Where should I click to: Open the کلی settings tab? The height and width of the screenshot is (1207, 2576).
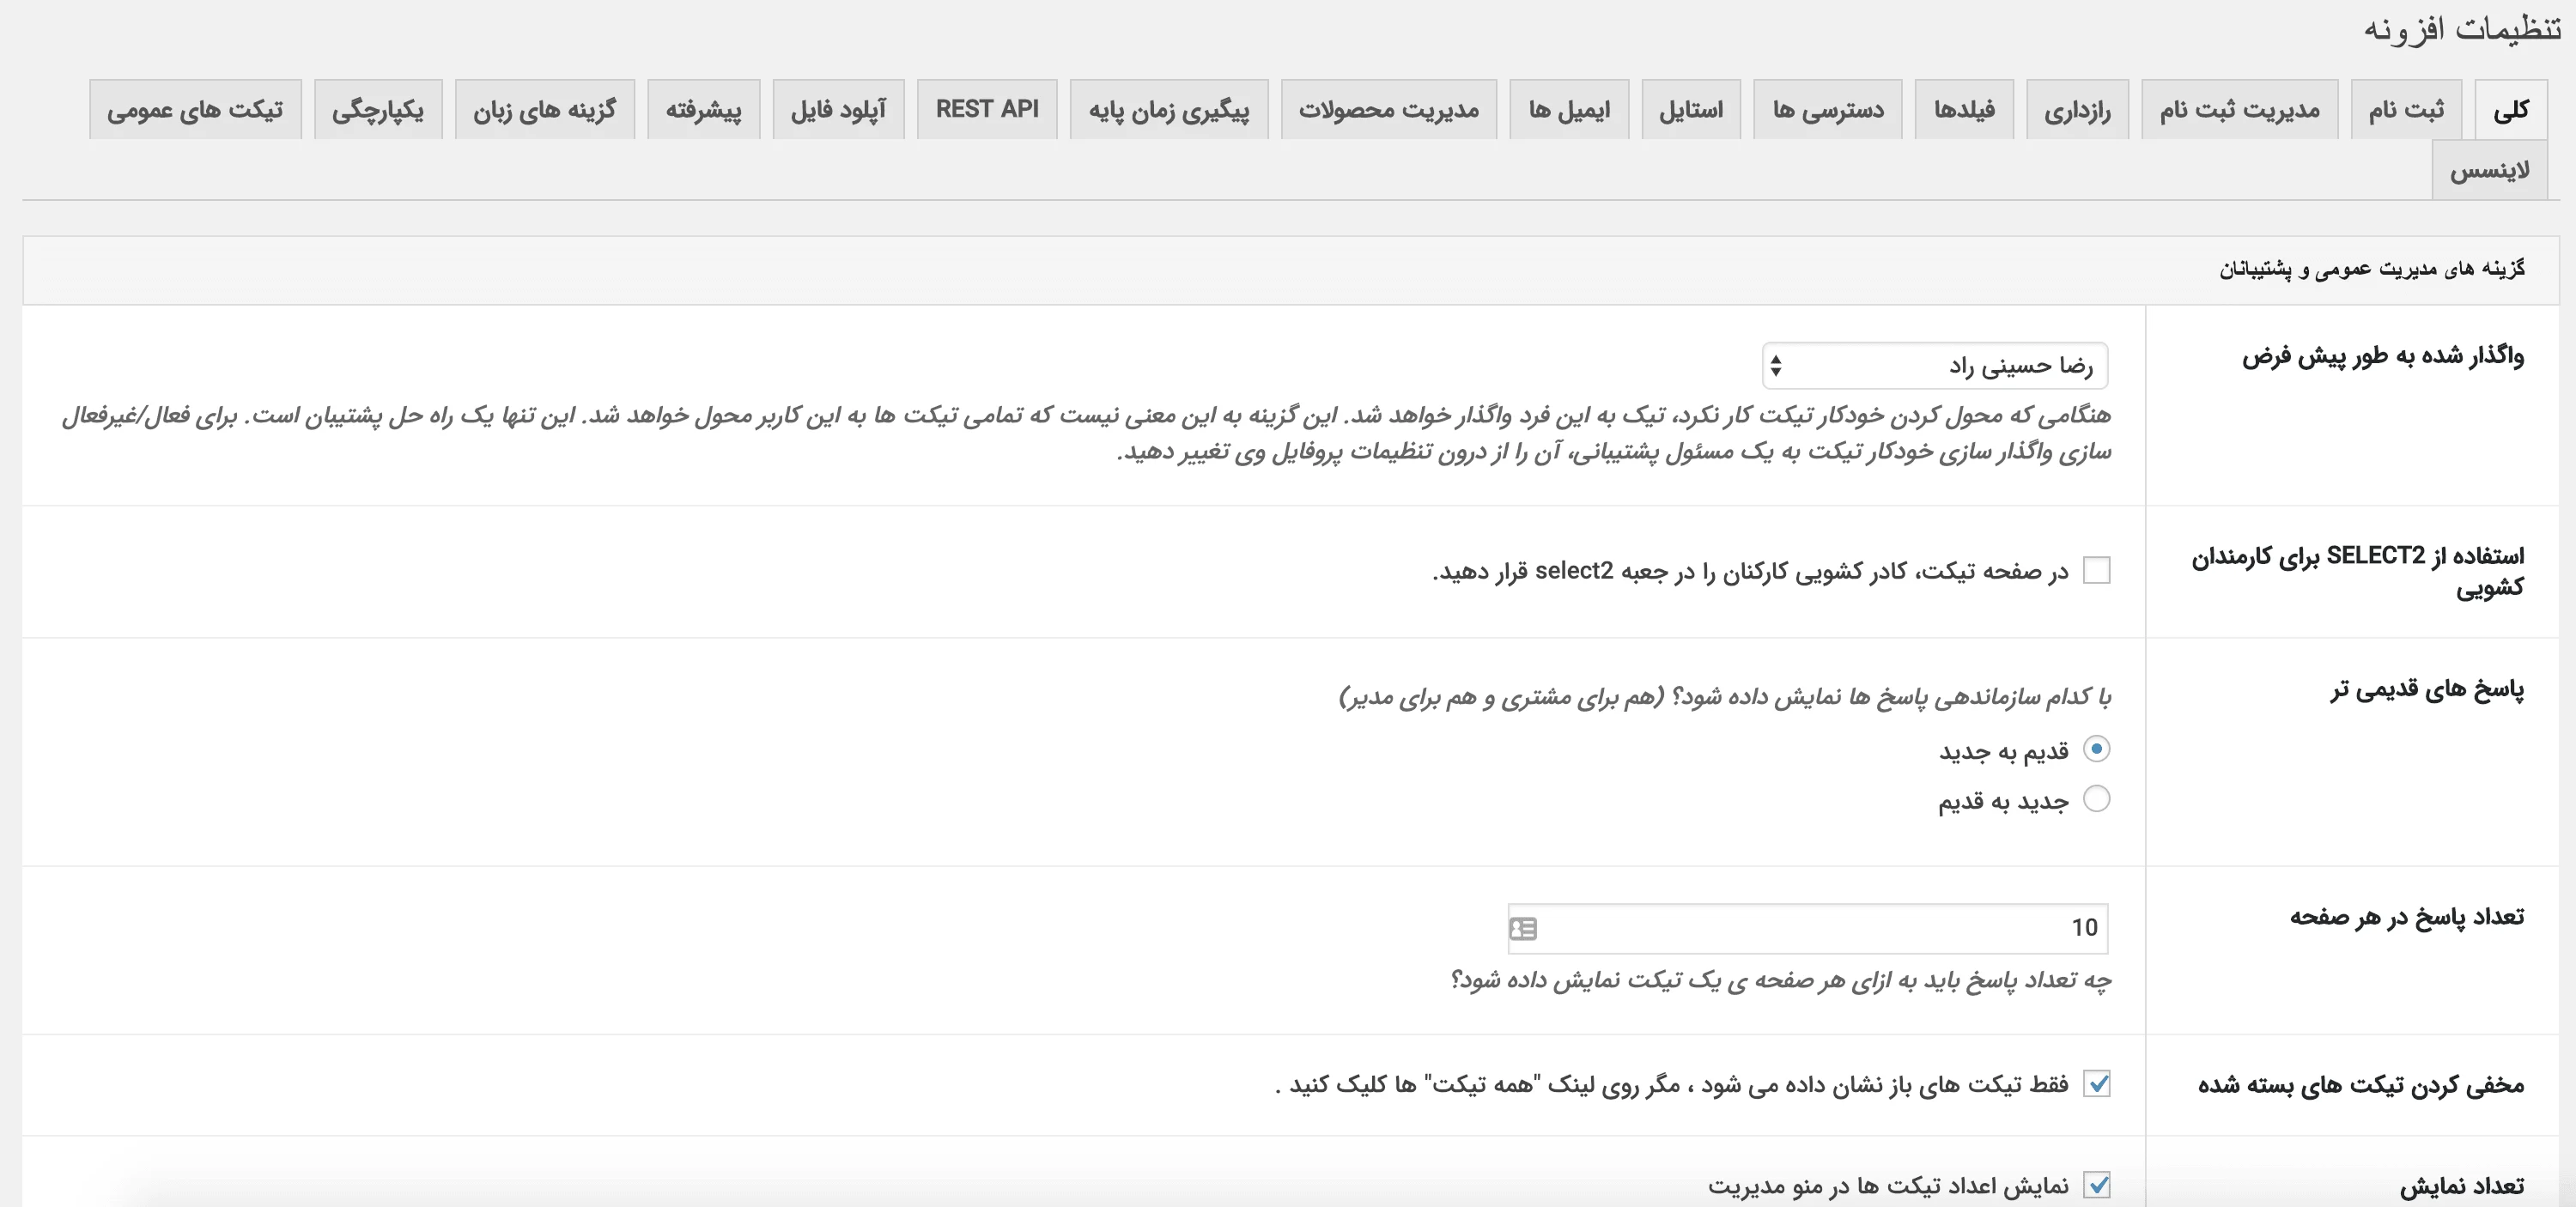2511,109
